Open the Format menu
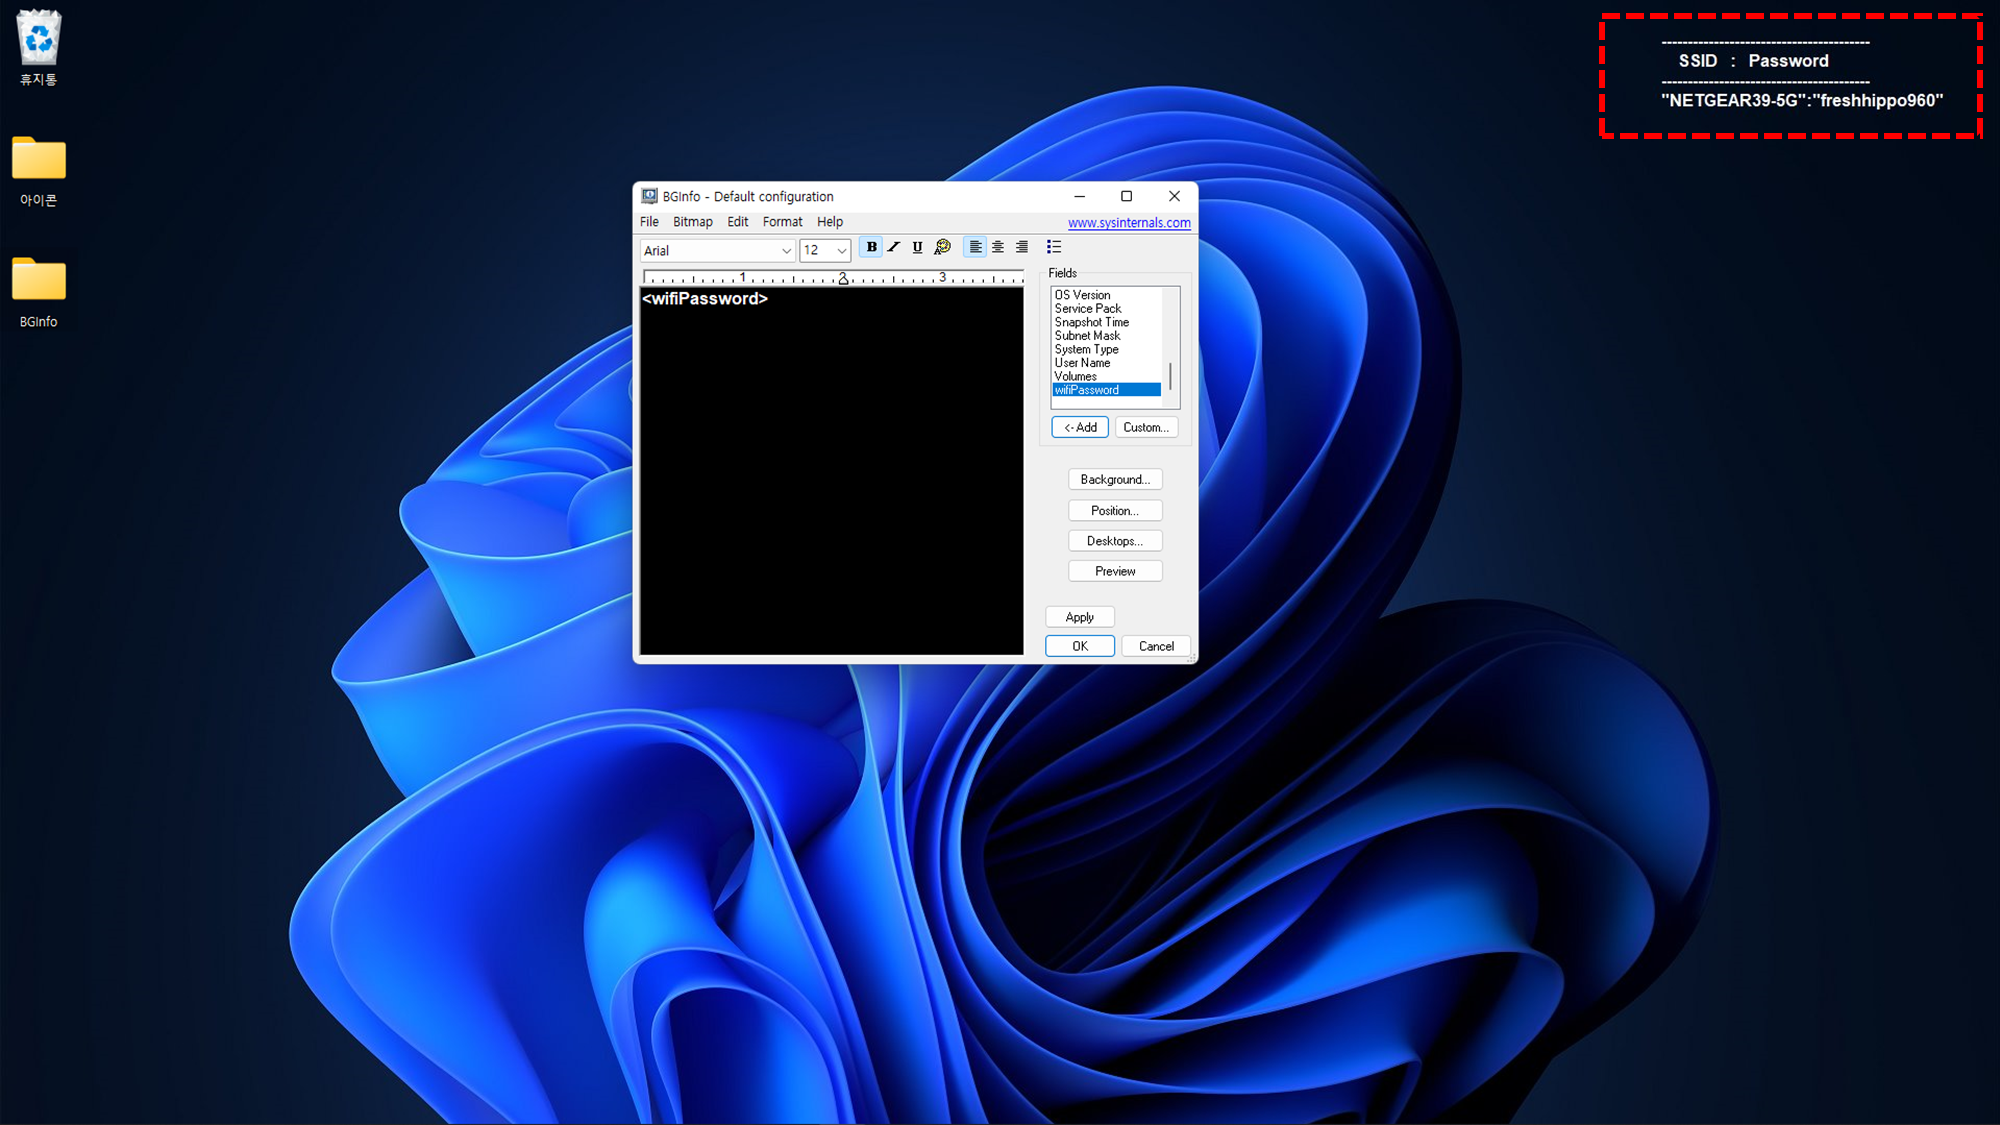 pos(782,222)
